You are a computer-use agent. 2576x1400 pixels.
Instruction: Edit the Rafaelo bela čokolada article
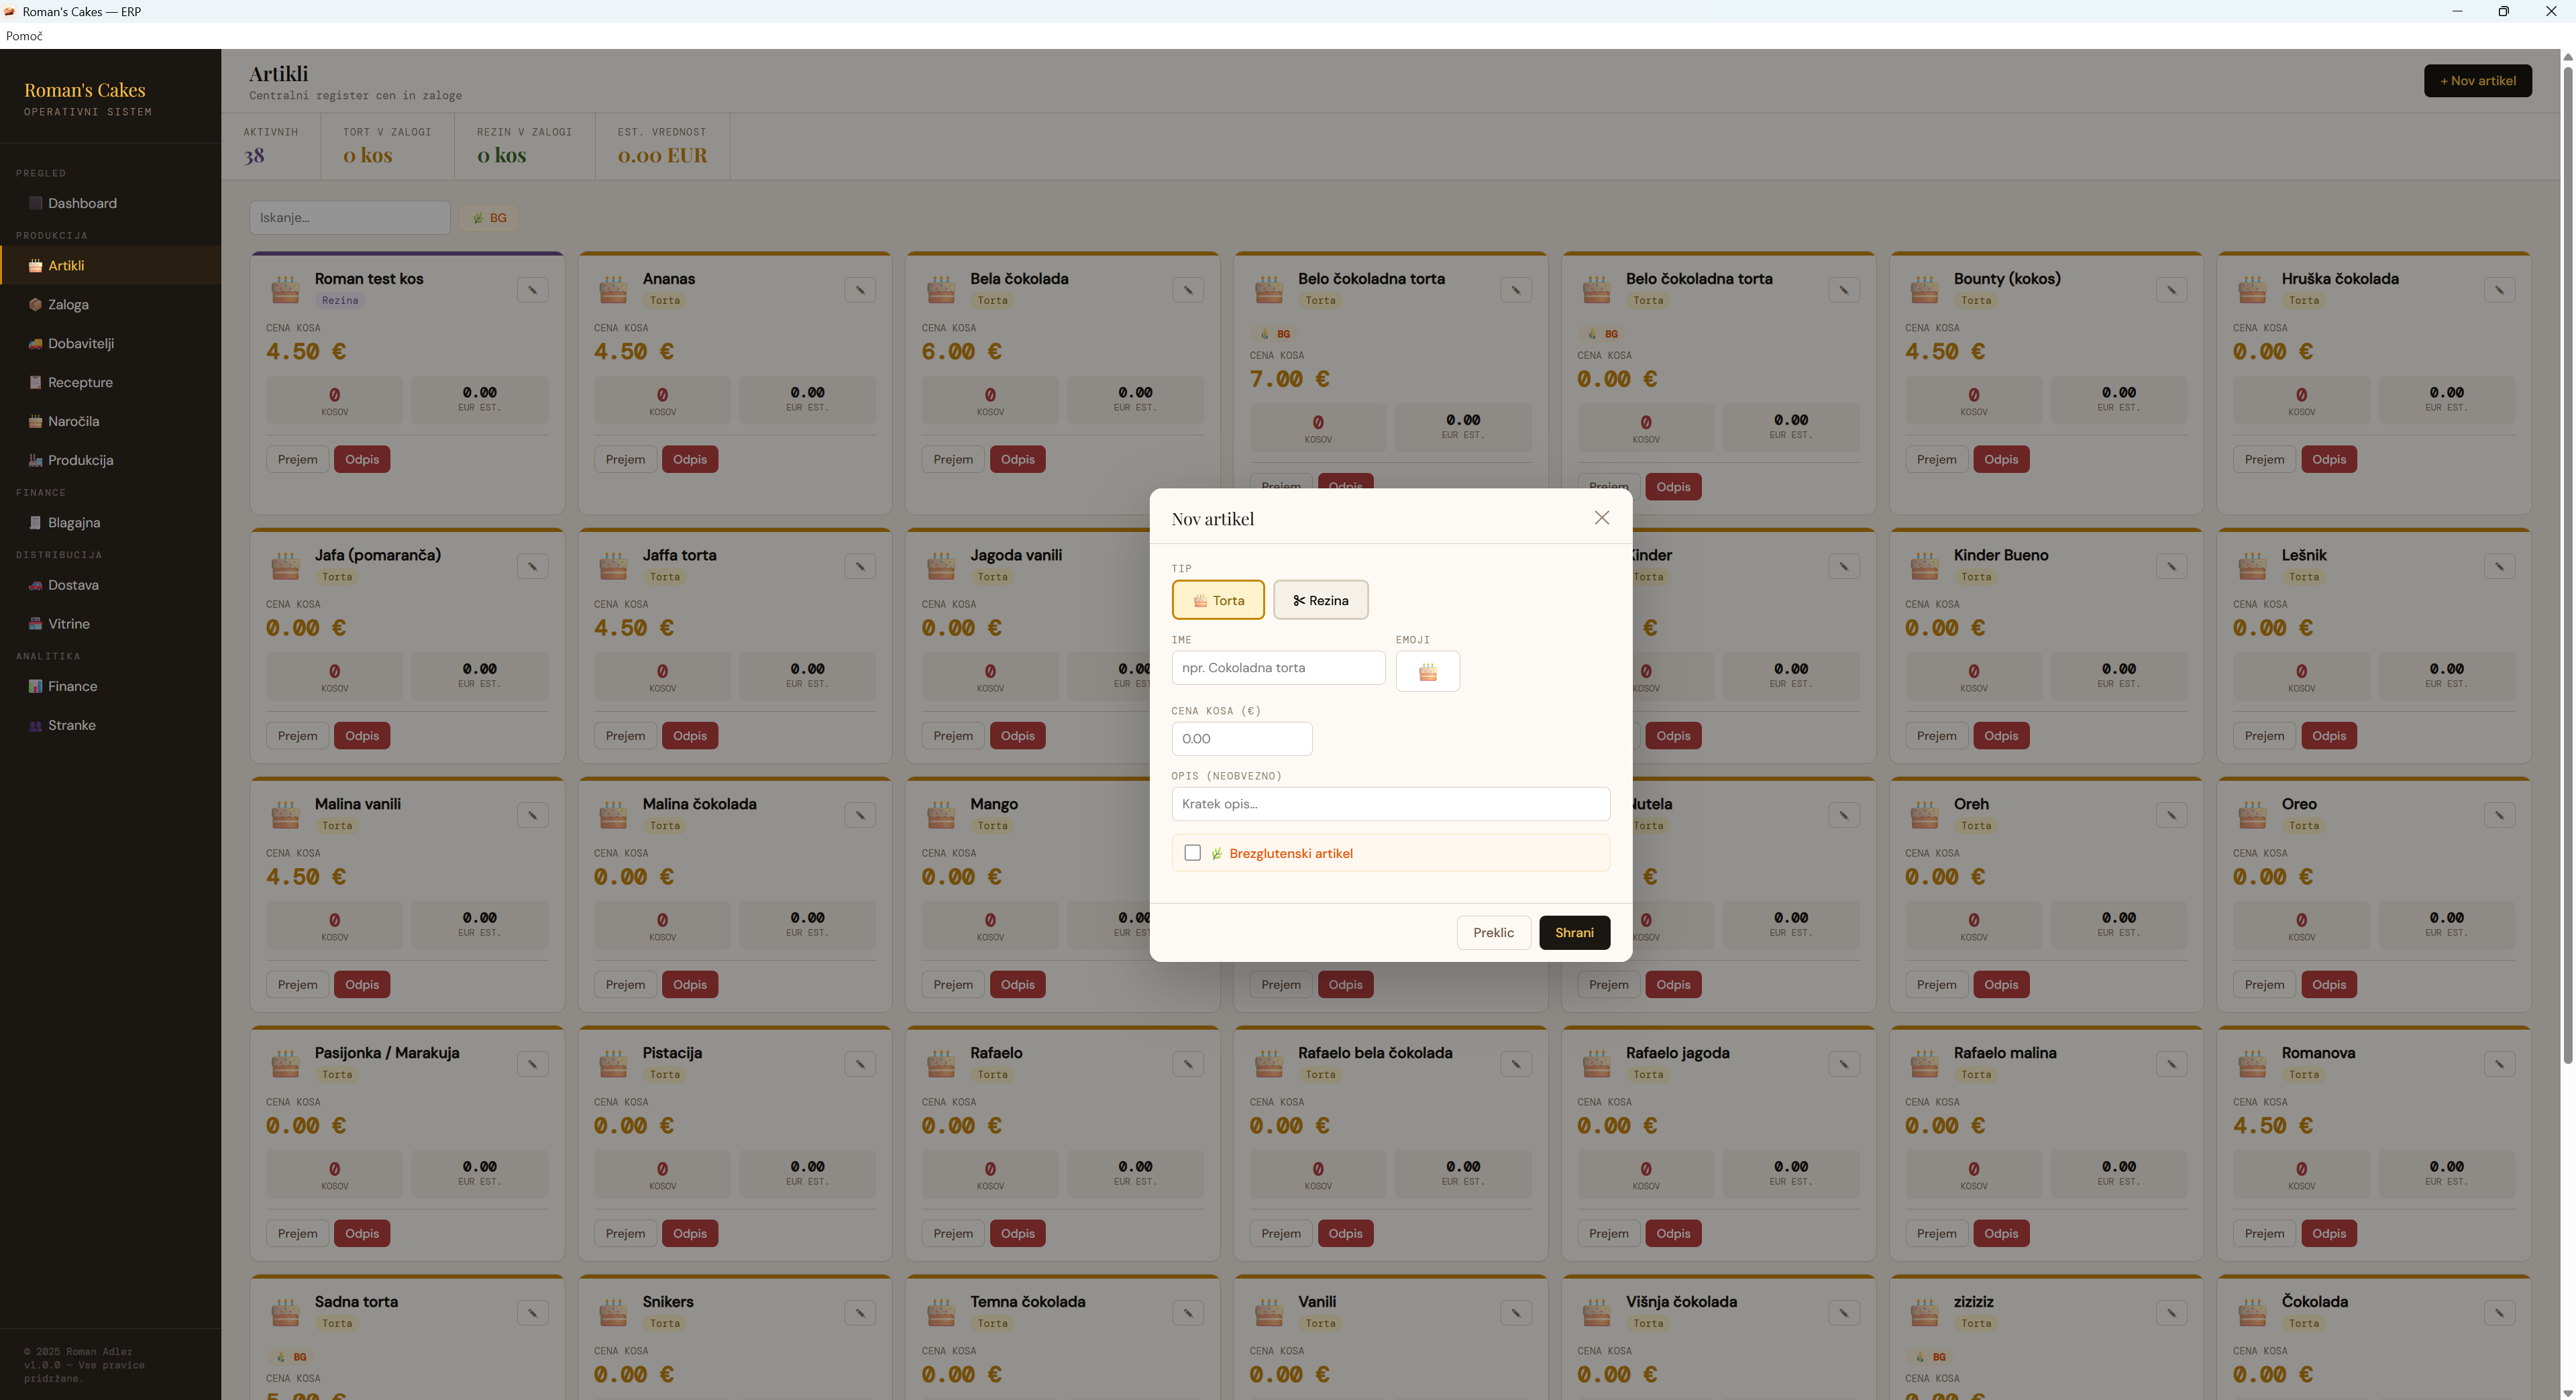pyautogui.click(x=1516, y=1064)
